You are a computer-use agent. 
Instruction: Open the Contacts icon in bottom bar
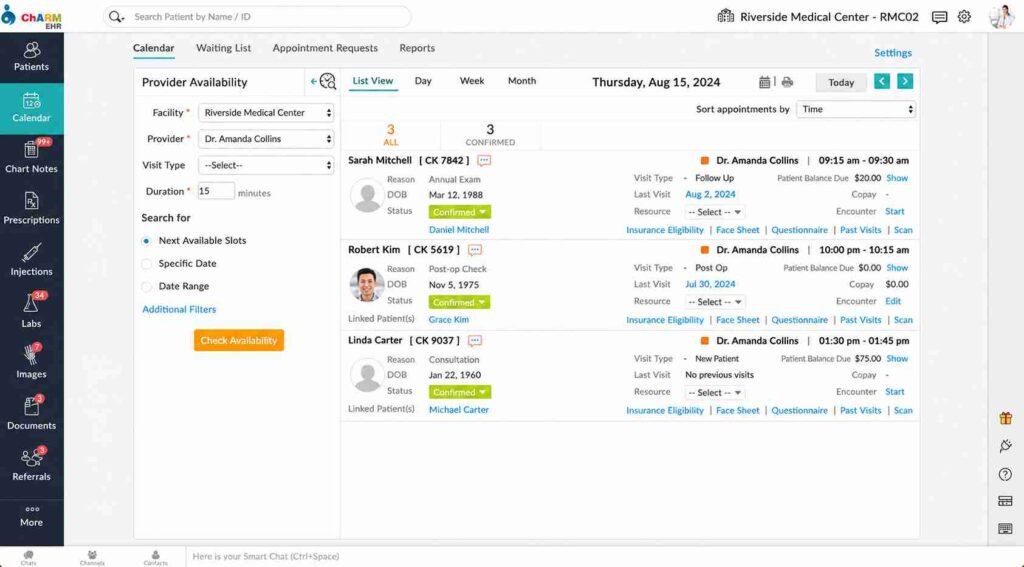(x=155, y=557)
